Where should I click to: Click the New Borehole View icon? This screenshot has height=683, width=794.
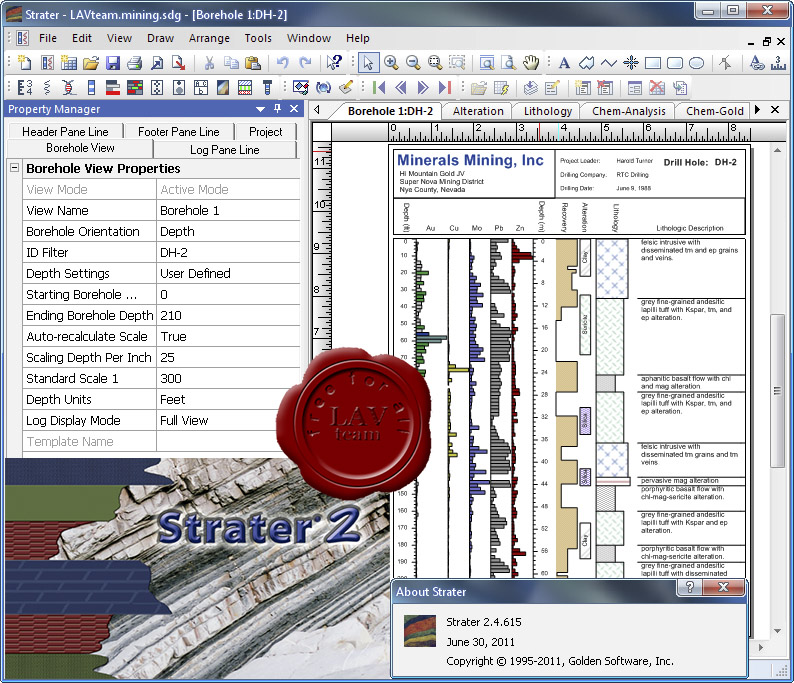(x=47, y=63)
